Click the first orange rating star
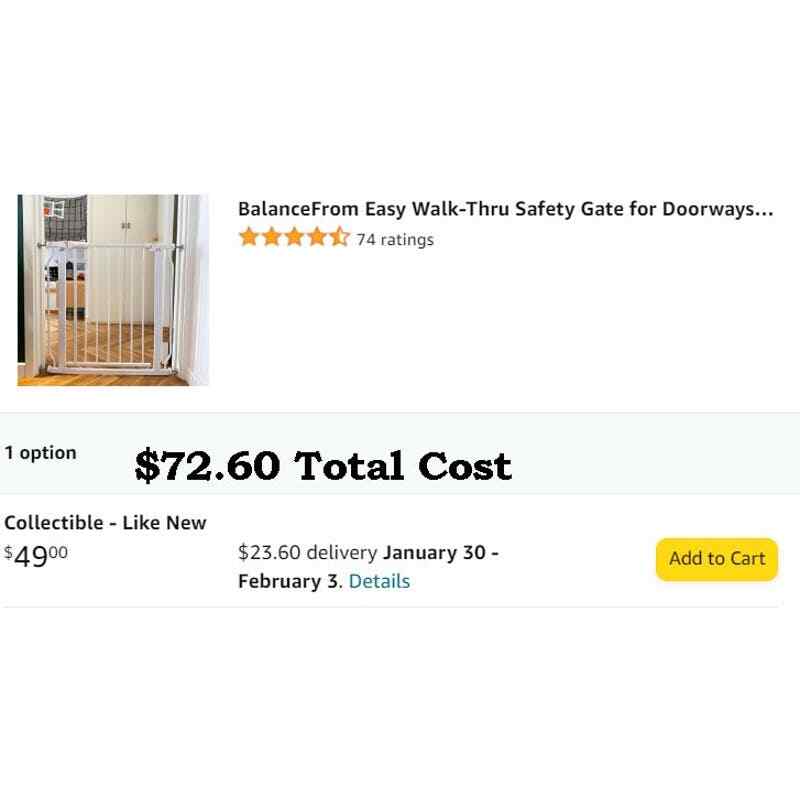Screen dimensions: 800x800 (x=249, y=238)
